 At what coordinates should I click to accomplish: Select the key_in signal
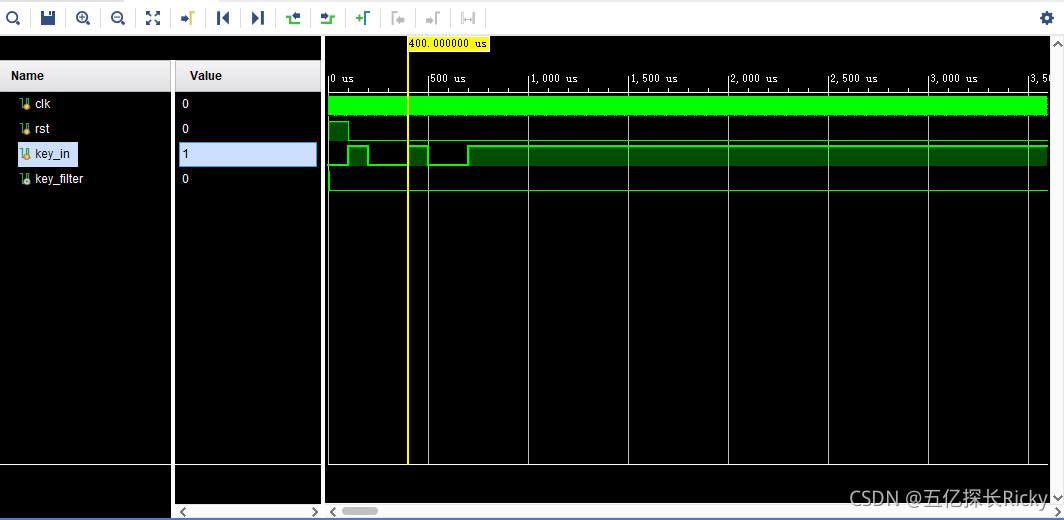48,154
